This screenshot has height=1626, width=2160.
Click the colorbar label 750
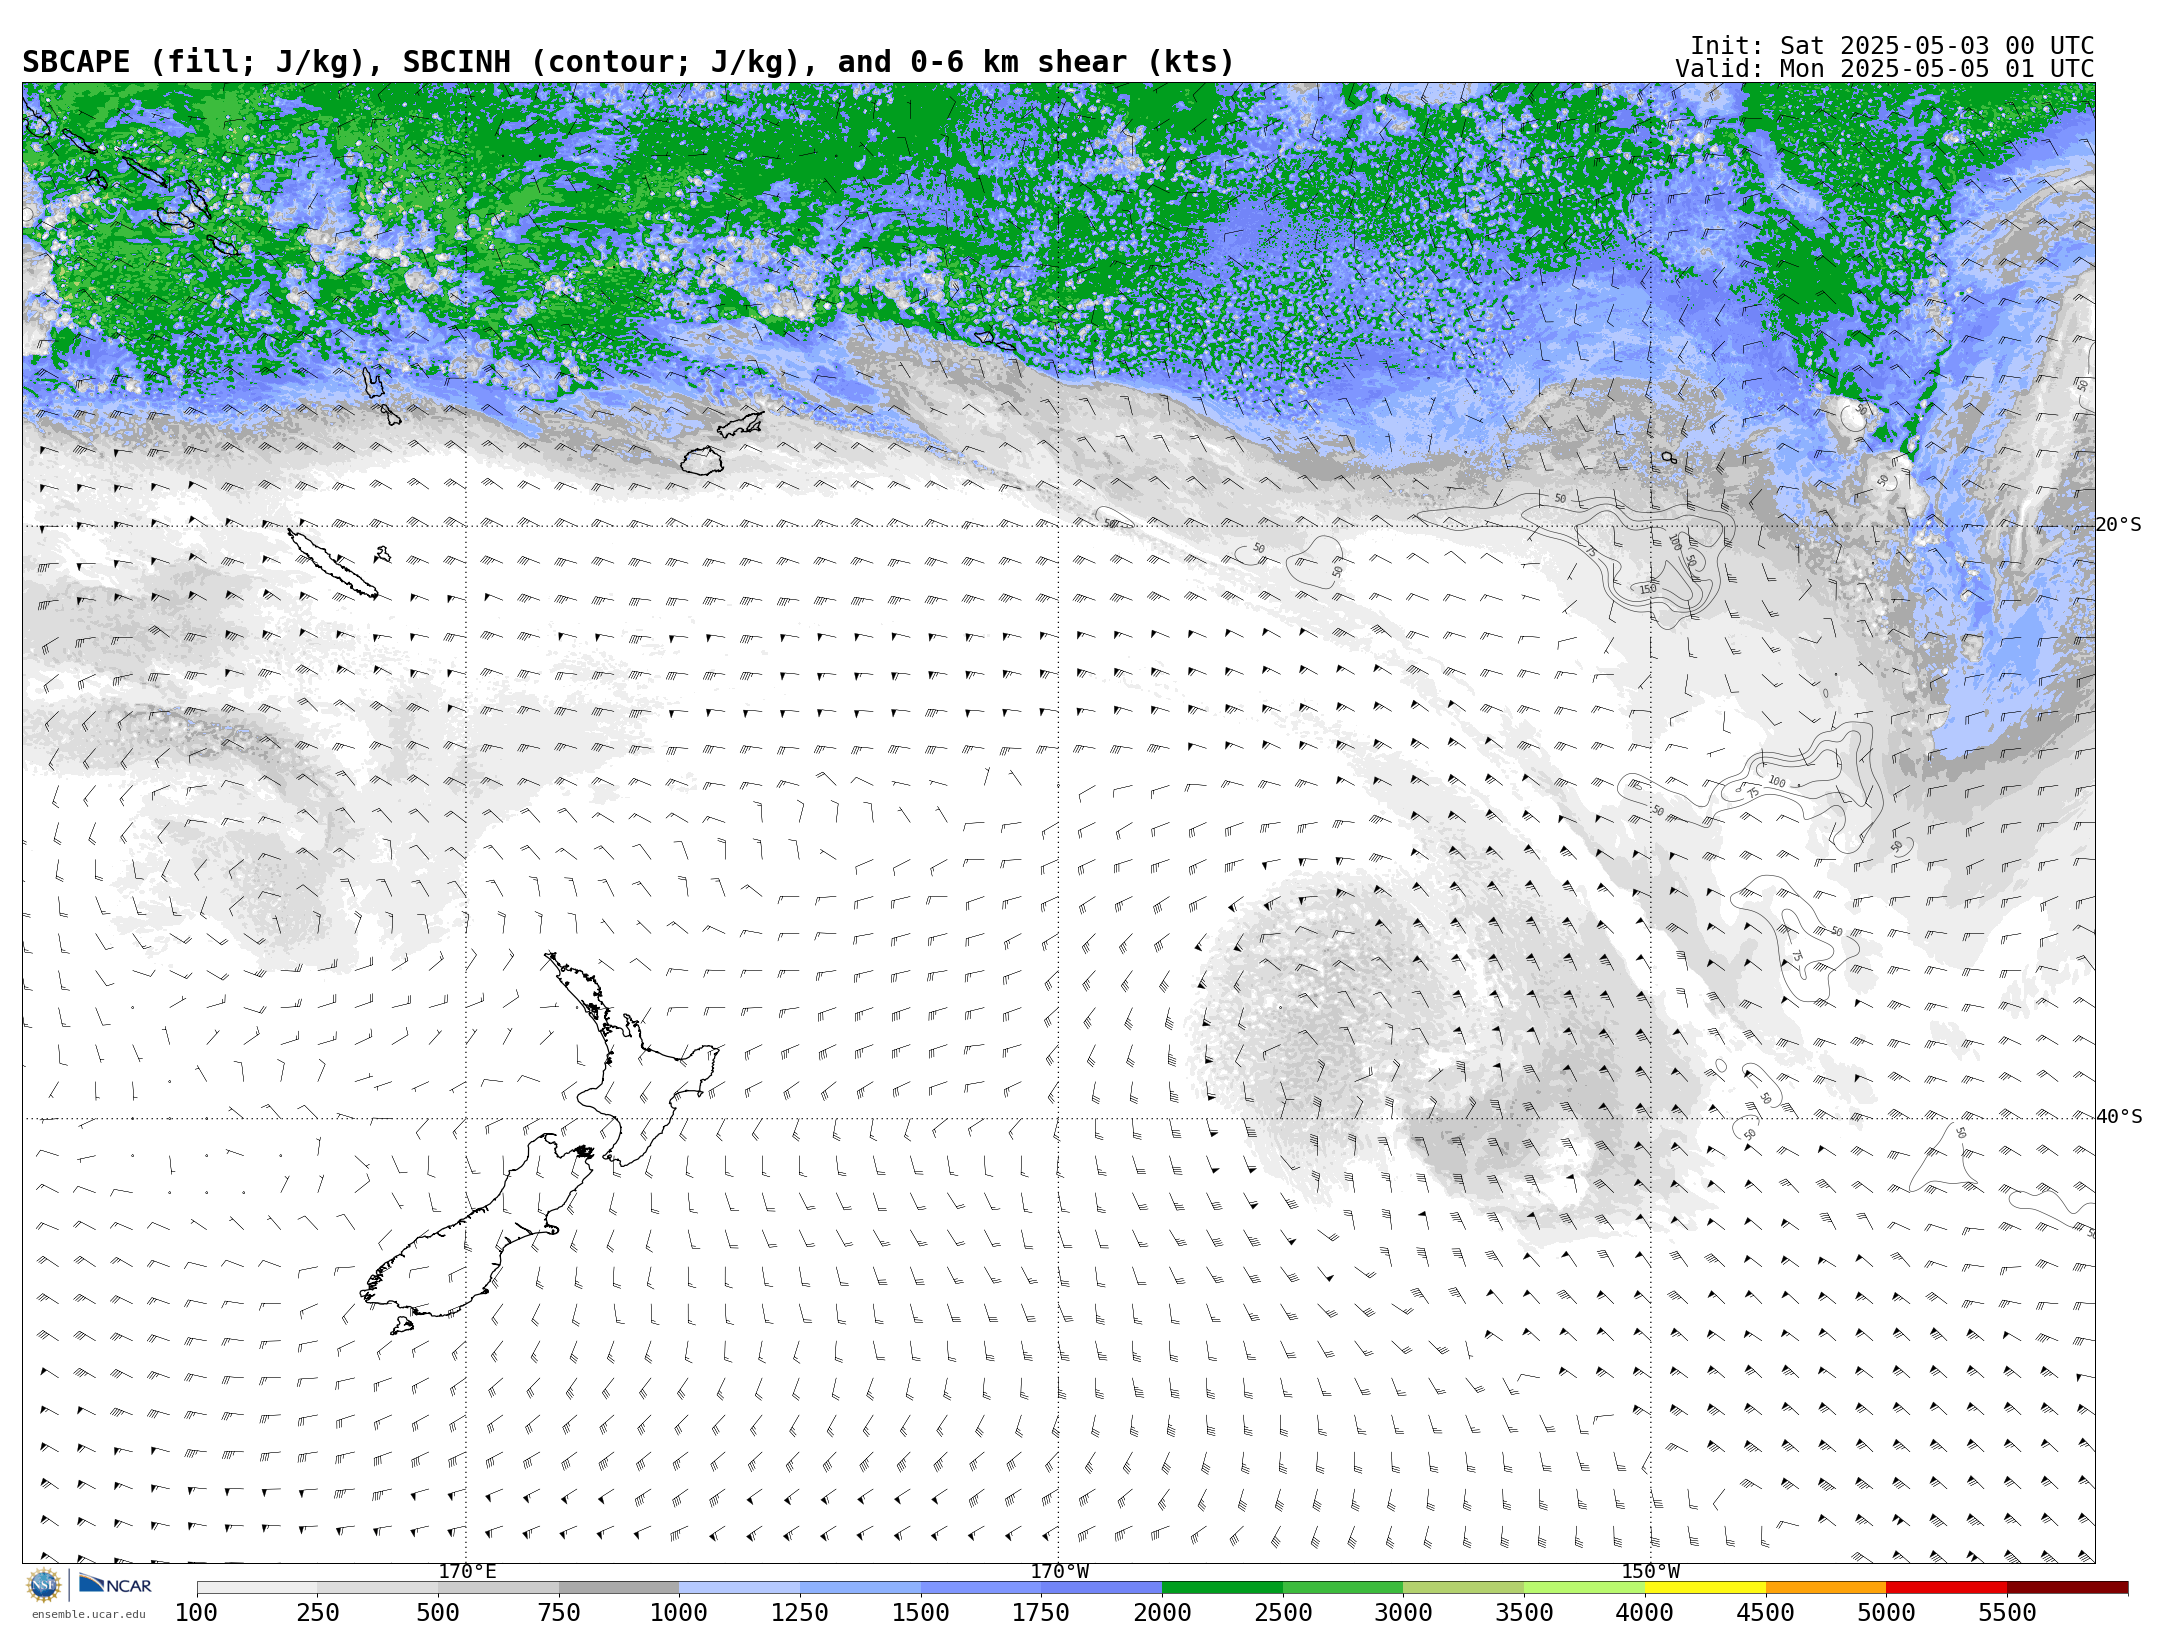559,1612
